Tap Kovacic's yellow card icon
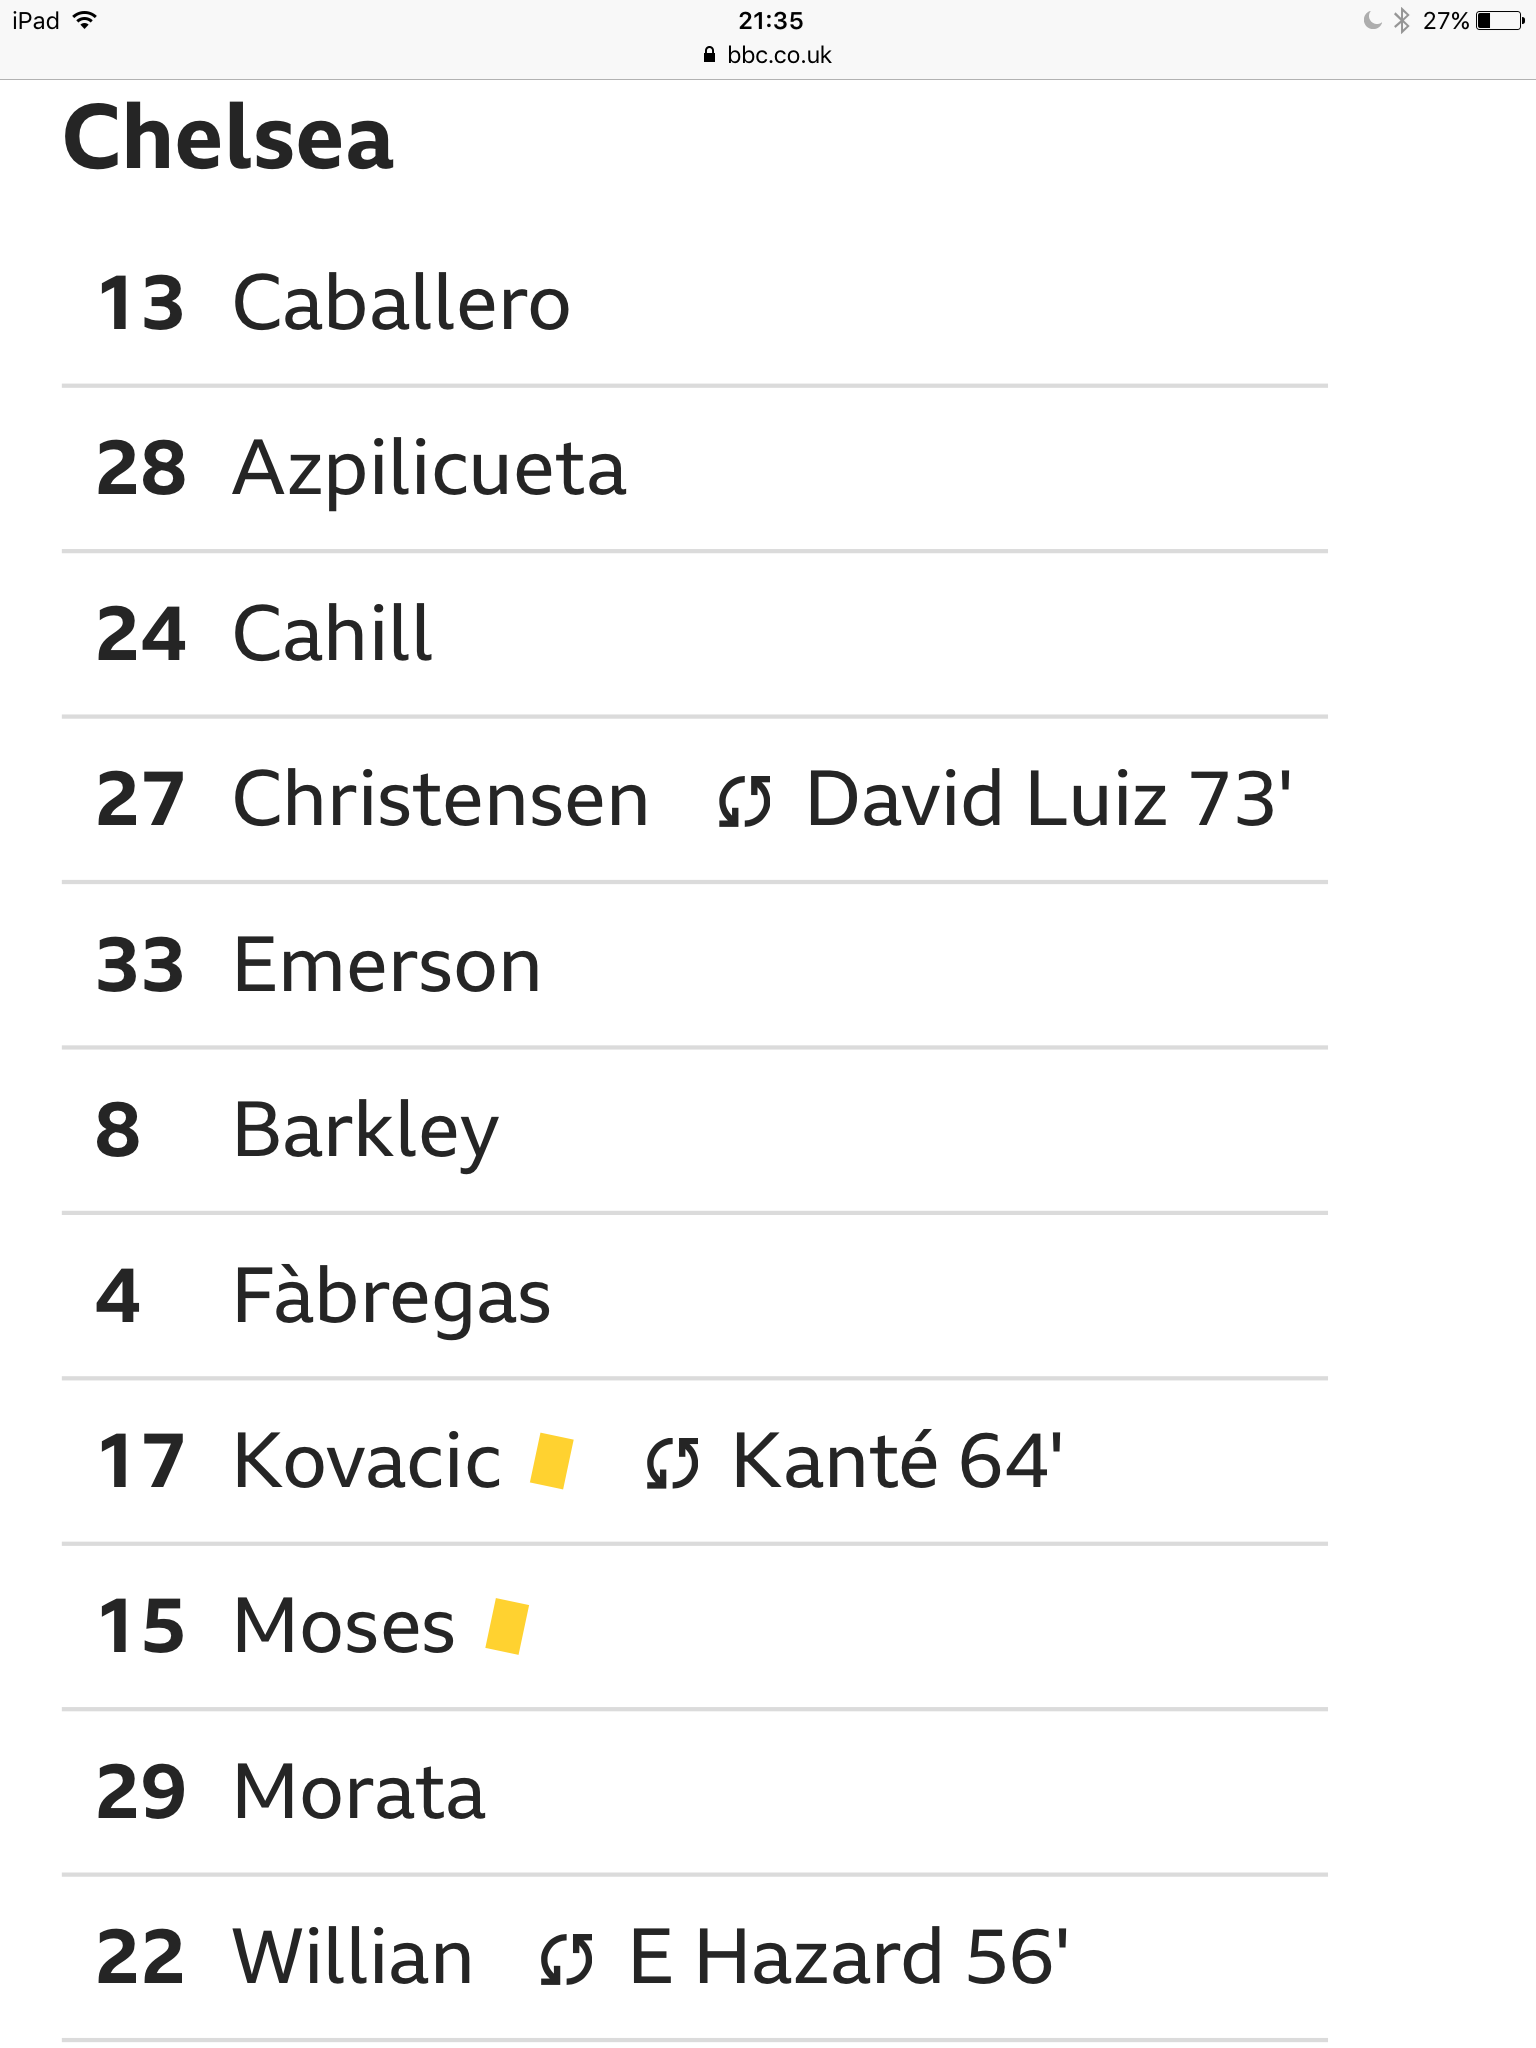1536x2048 pixels. pos(551,1461)
